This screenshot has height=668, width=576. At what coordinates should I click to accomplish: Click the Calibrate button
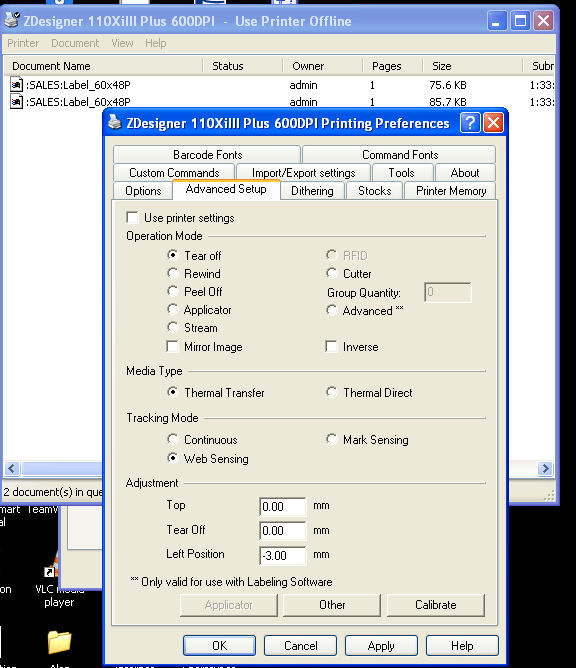[x=435, y=605]
